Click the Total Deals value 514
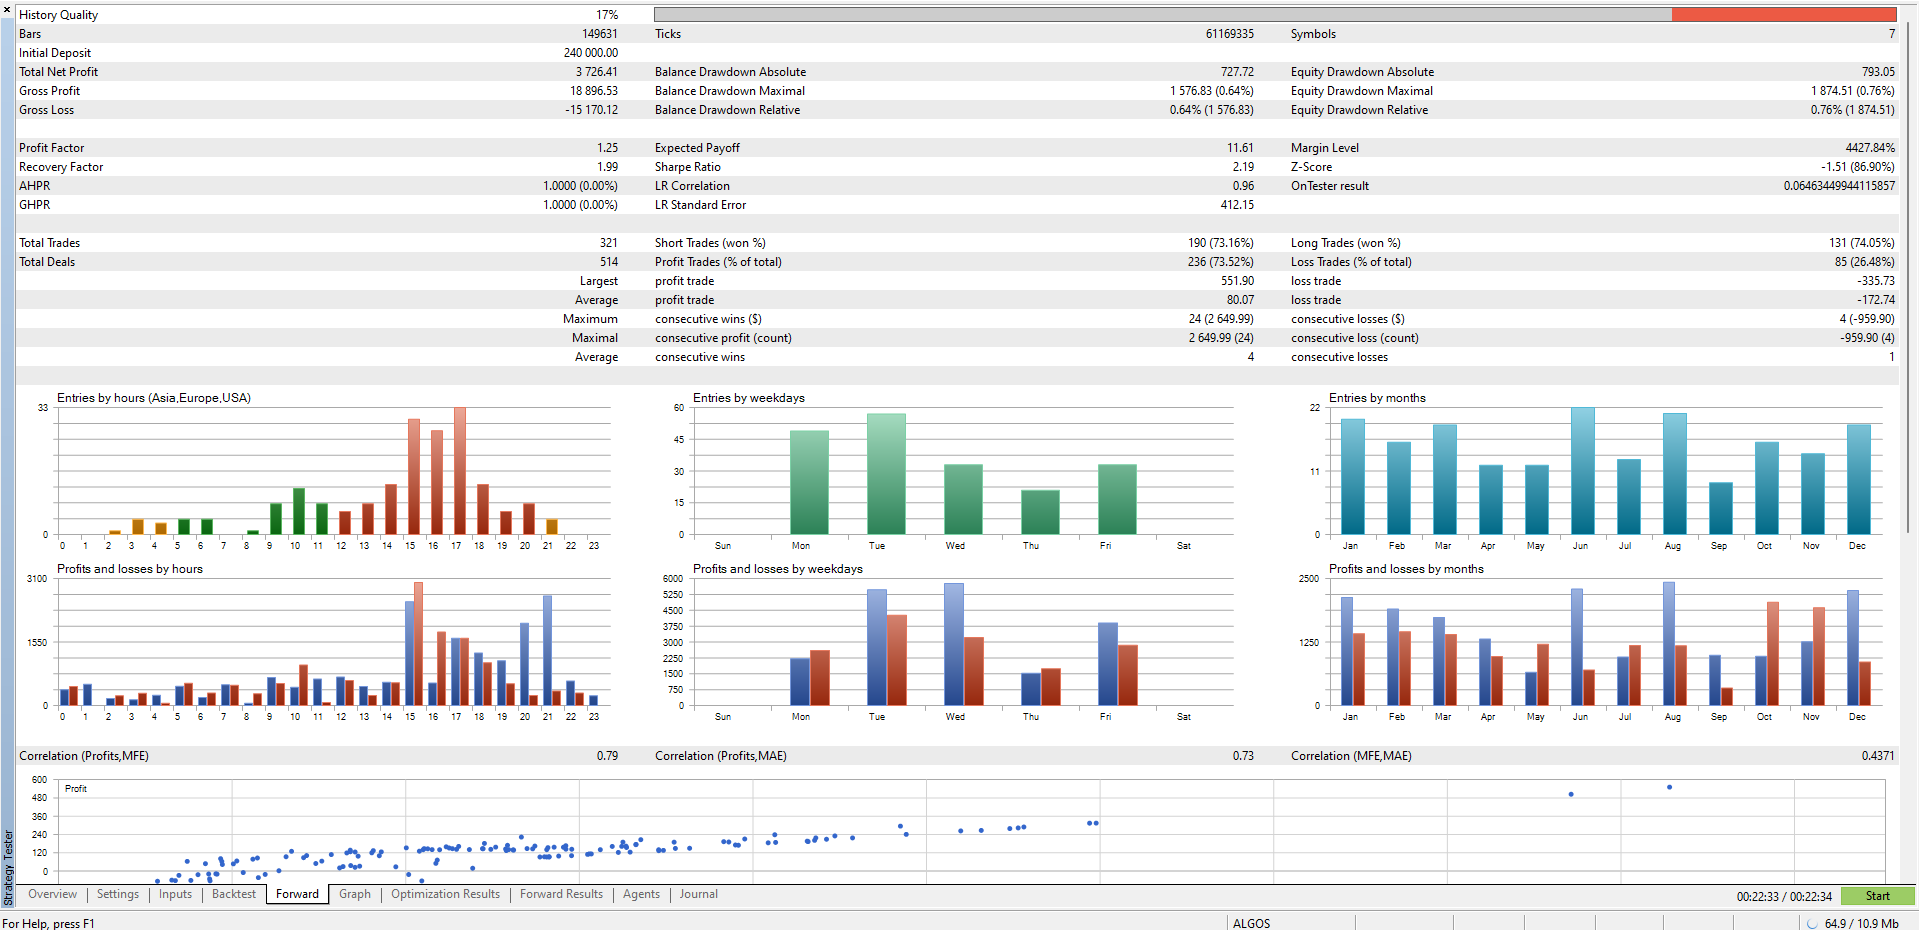 [x=608, y=262]
